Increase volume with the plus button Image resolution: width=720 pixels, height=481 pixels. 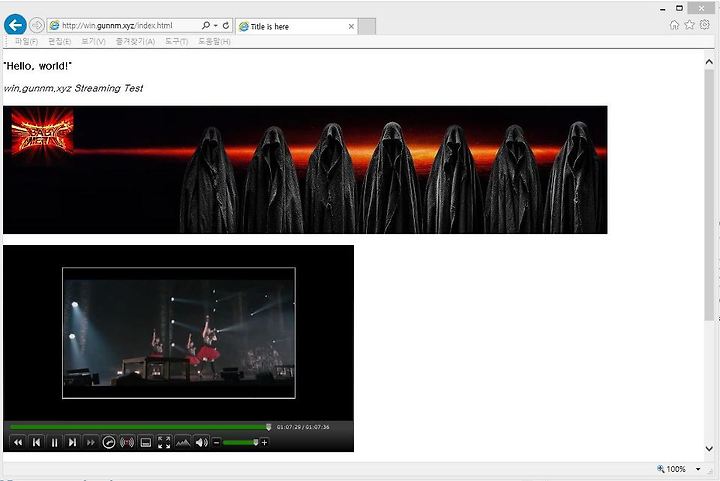click(264, 442)
